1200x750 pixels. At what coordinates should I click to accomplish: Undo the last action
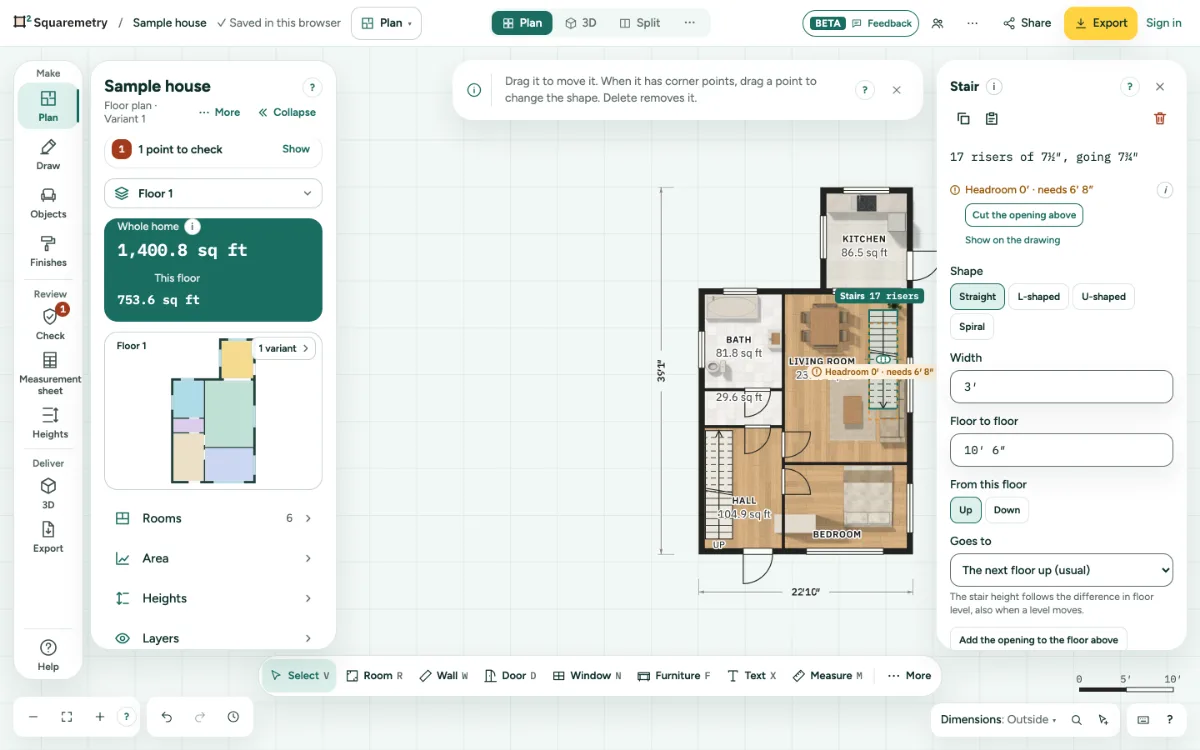[167, 717]
